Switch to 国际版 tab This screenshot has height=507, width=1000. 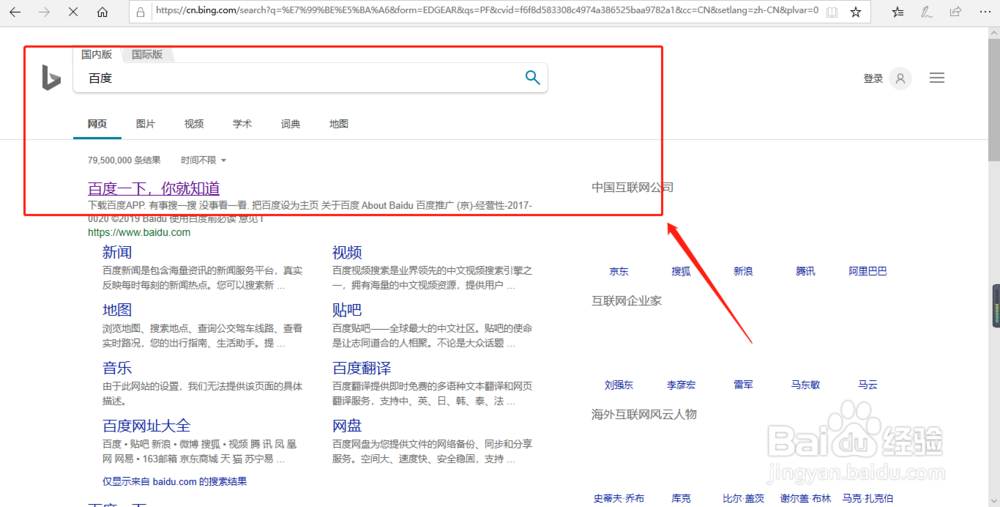point(147,55)
